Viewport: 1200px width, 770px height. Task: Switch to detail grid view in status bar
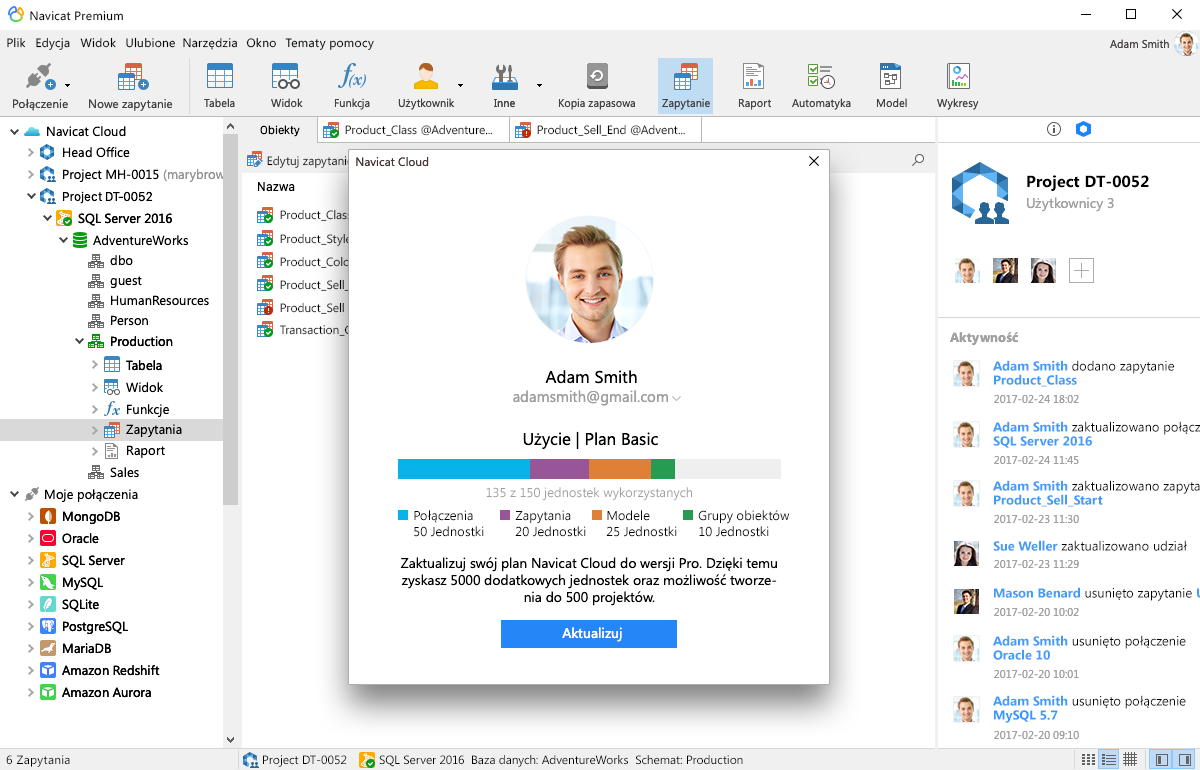coord(1130,760)
